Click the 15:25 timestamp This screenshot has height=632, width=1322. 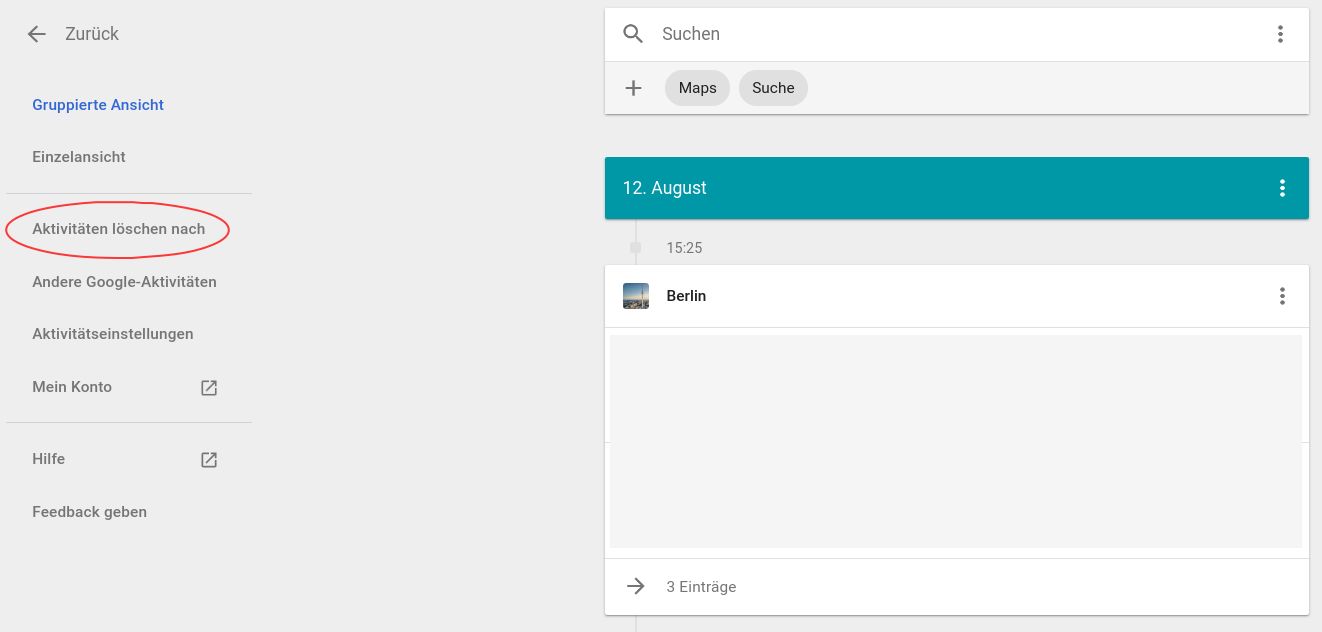click(685, 248)
